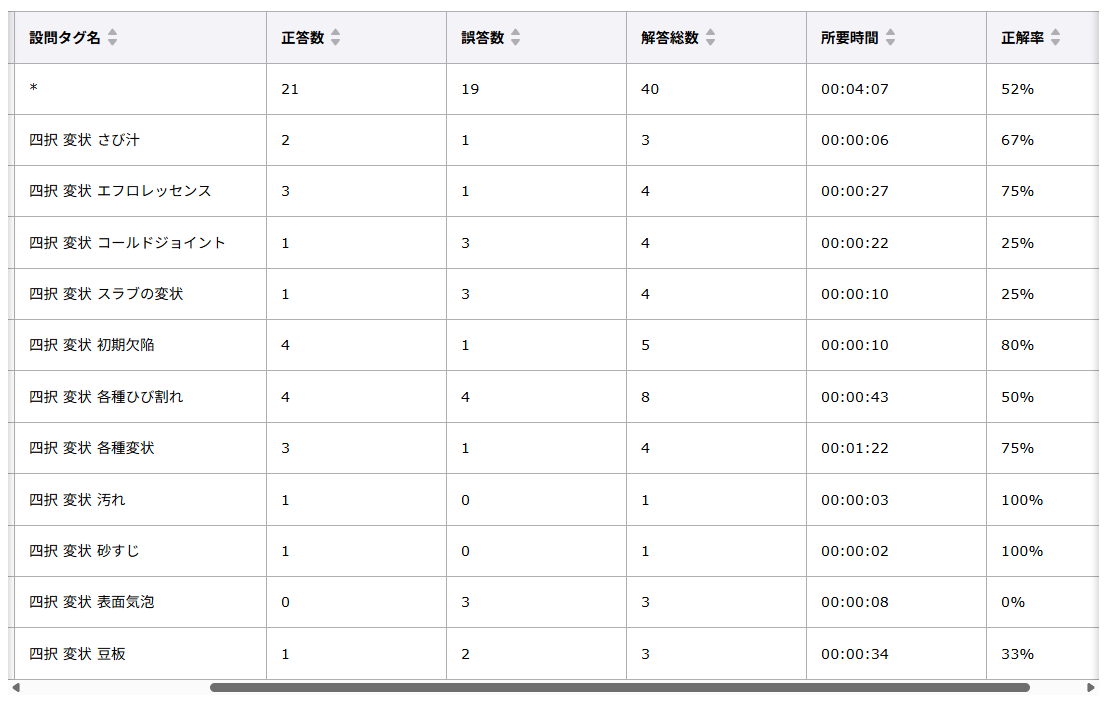Click the descending sort chevron on 設問タグ名
This screenshot has height=707, width=1110.
click(113, 41)
